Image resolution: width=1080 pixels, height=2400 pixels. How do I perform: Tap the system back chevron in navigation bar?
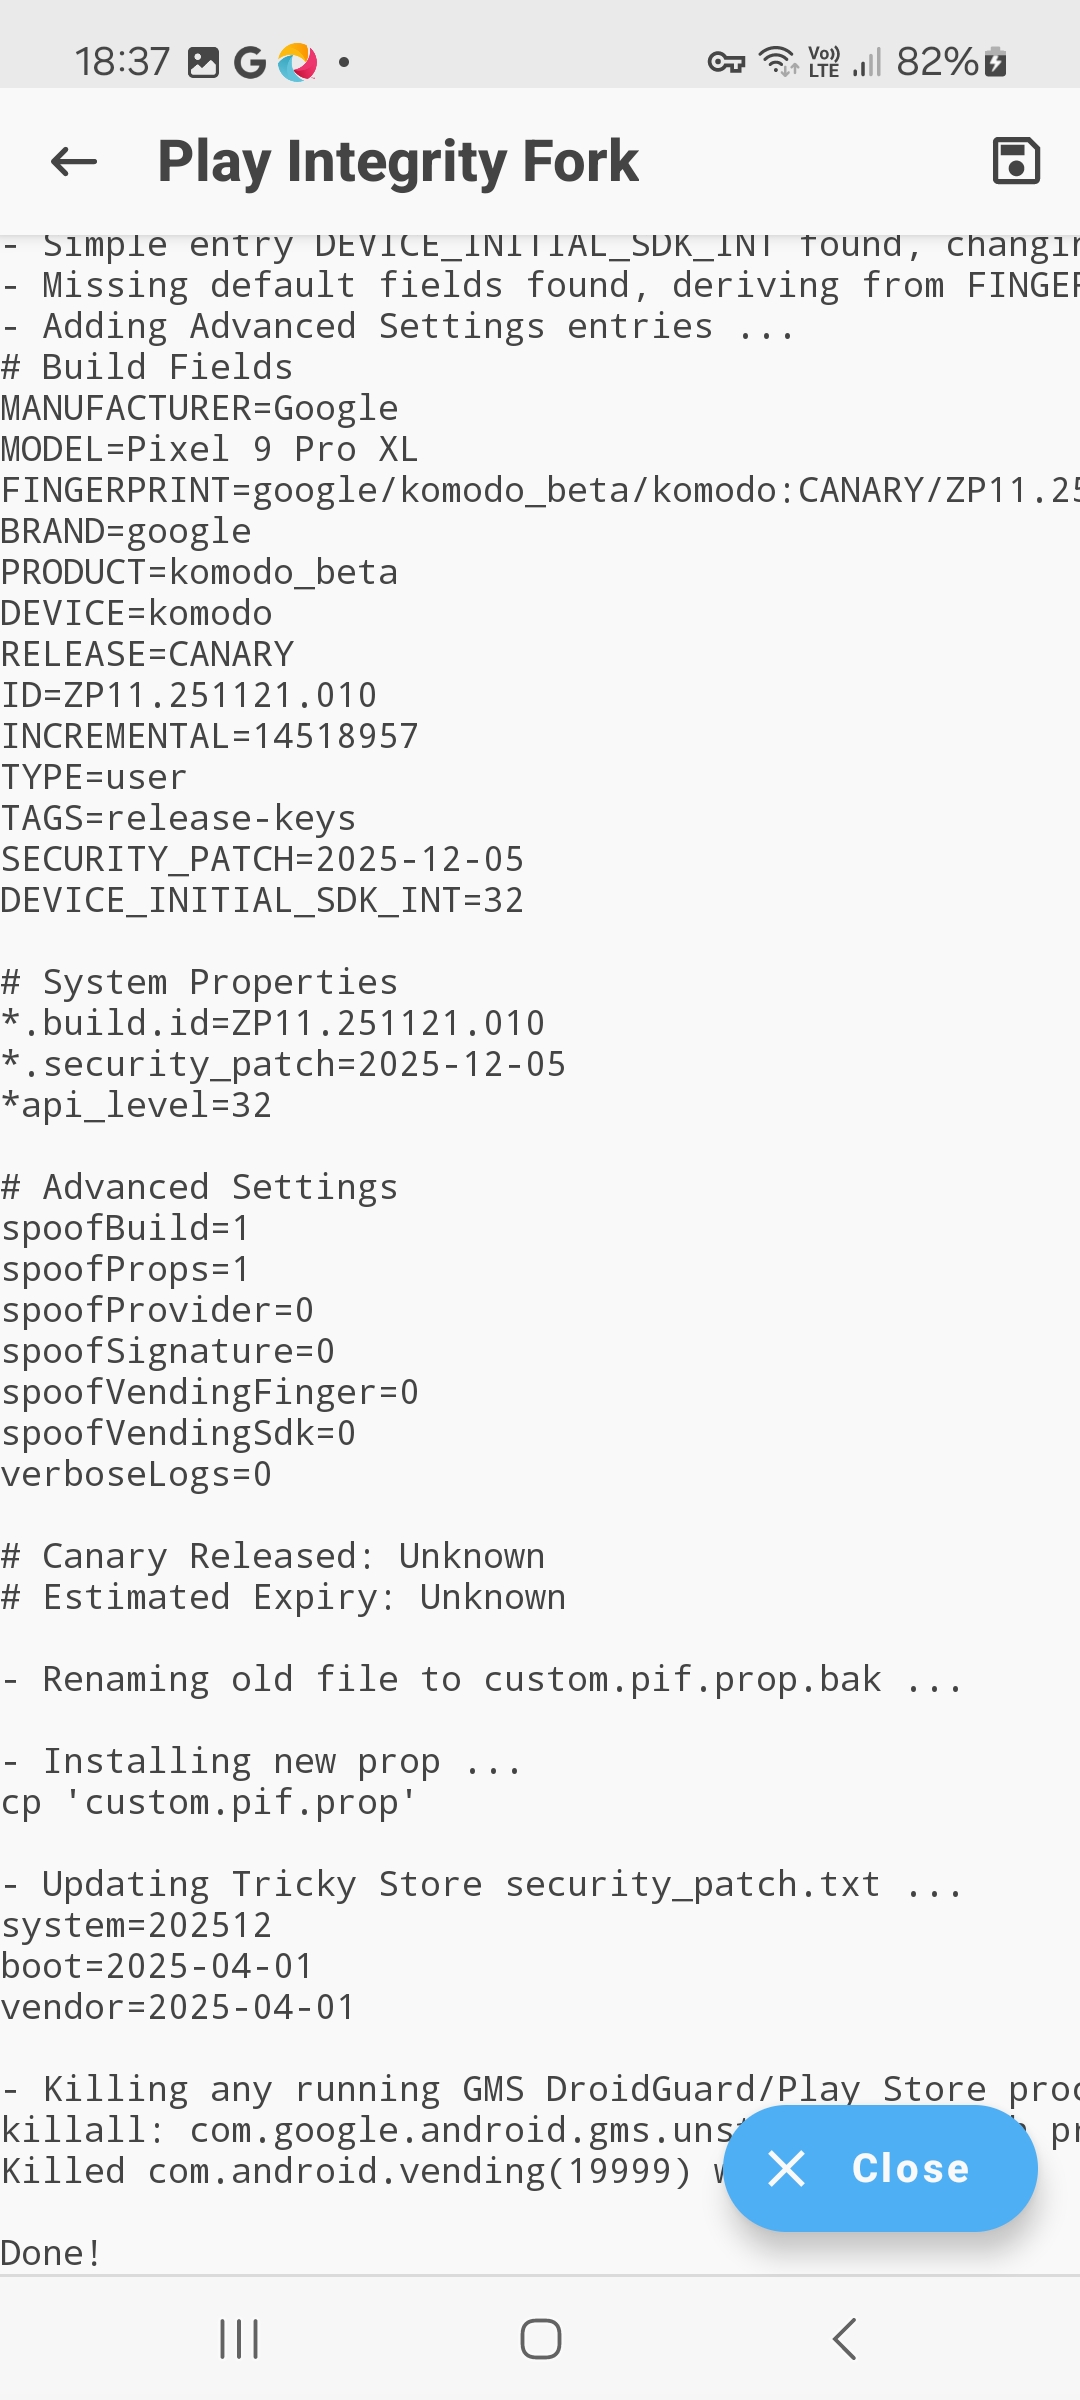(845, 2339)
